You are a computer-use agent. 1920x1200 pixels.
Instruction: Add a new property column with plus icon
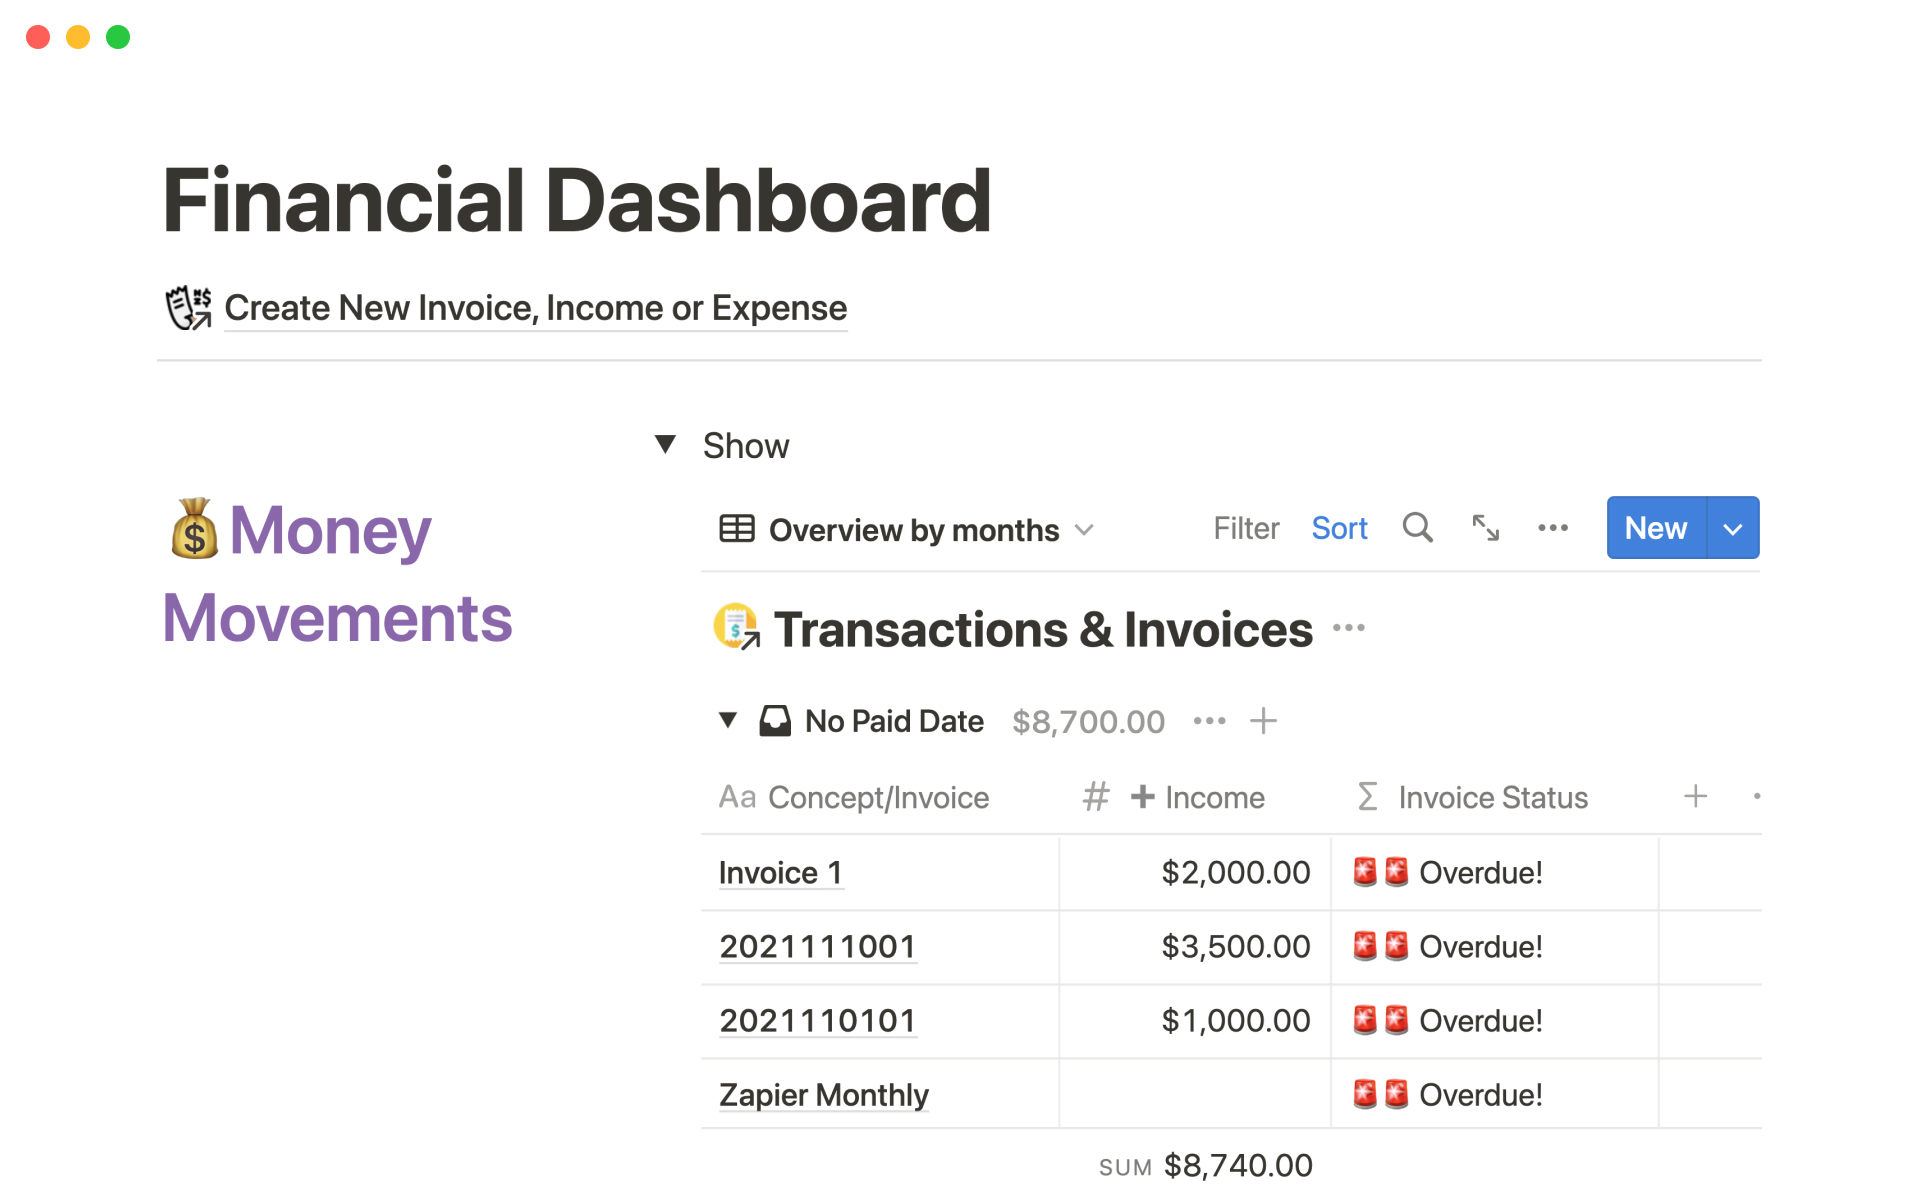1695,797
